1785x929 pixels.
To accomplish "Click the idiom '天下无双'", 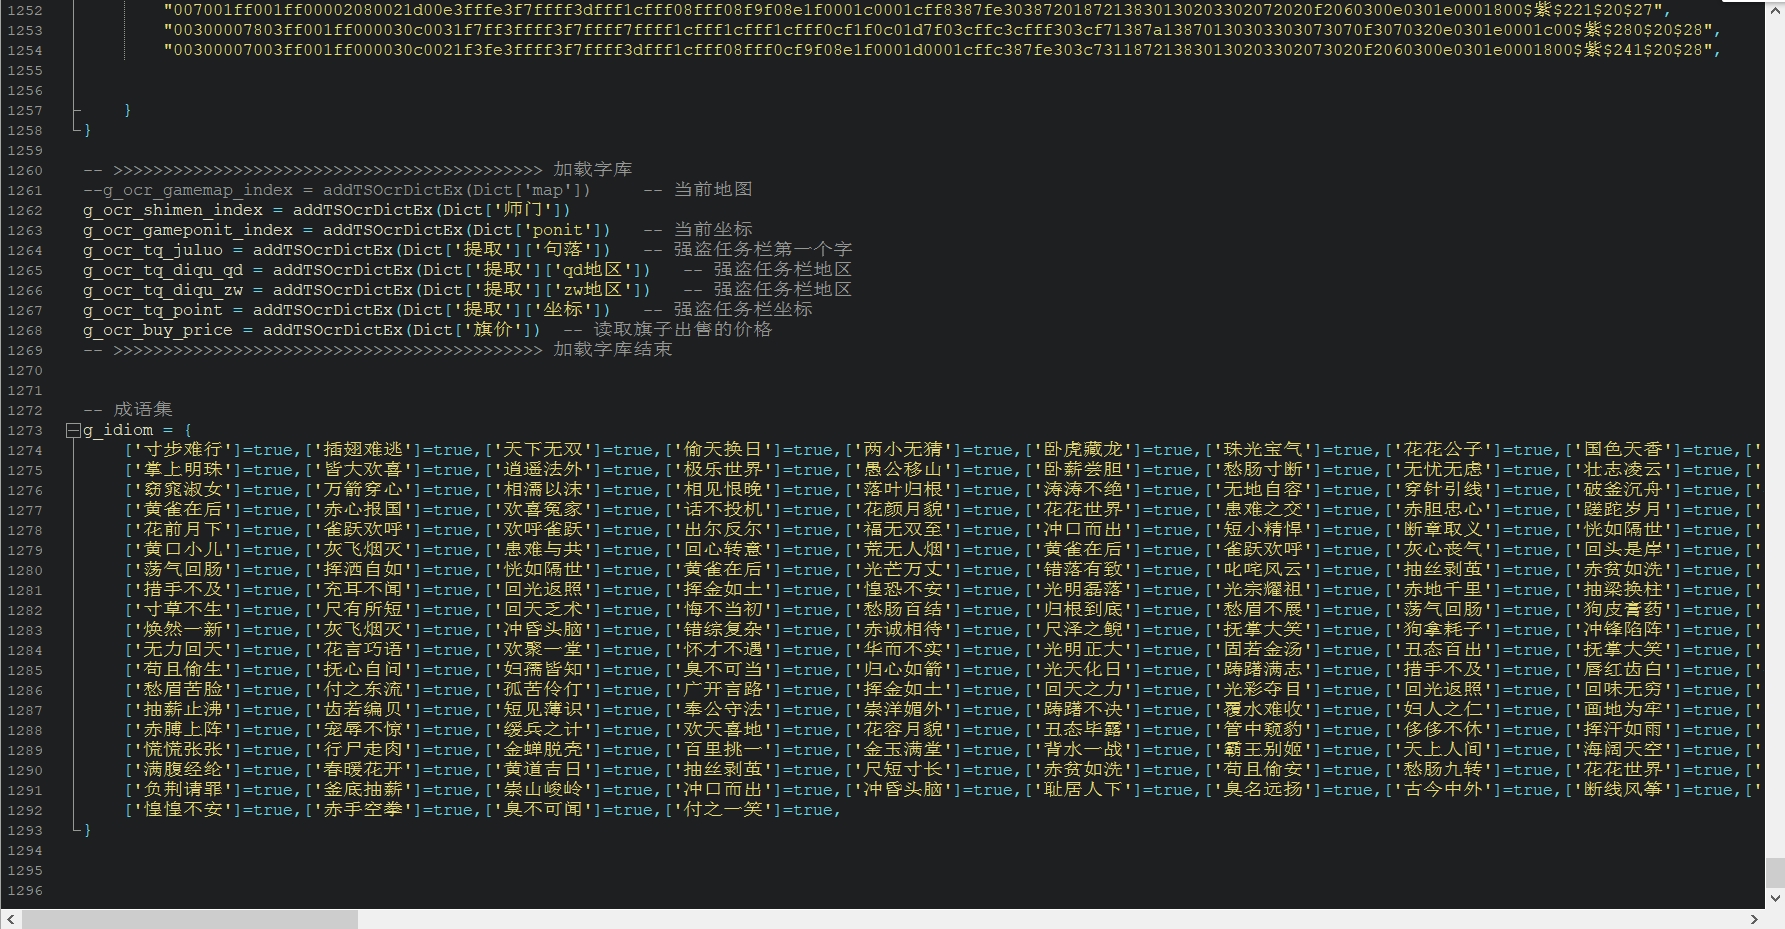I will pyautogui.click(x=543, y=450).
